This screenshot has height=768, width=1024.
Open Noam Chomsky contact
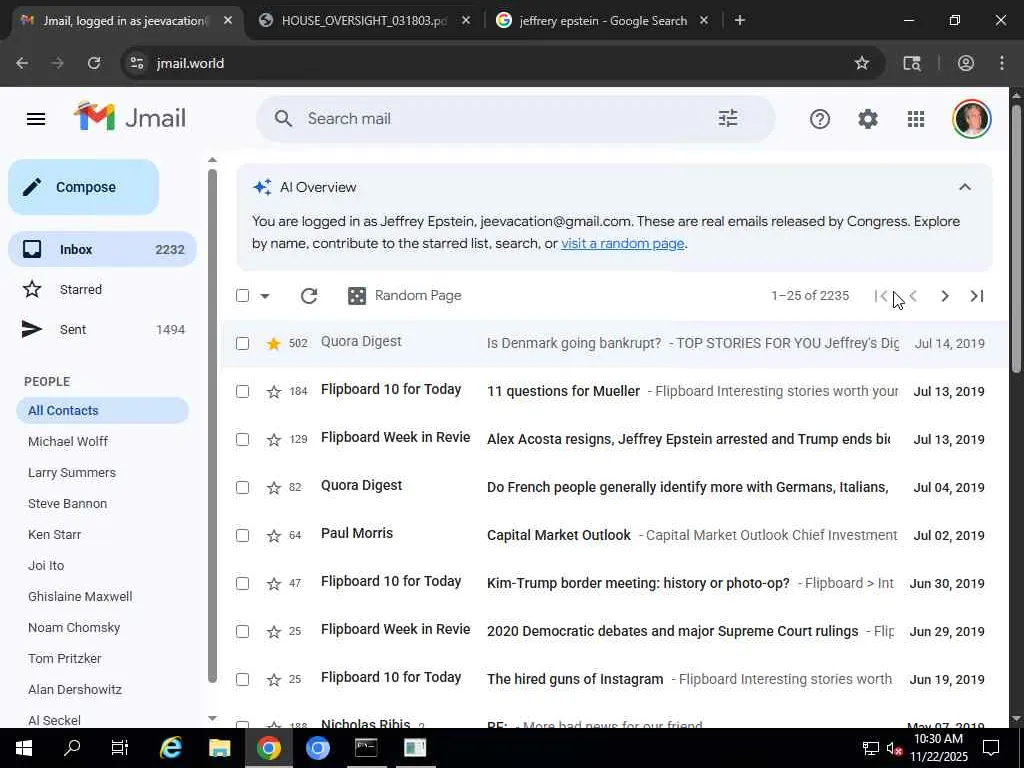click(x=74, y=628)
